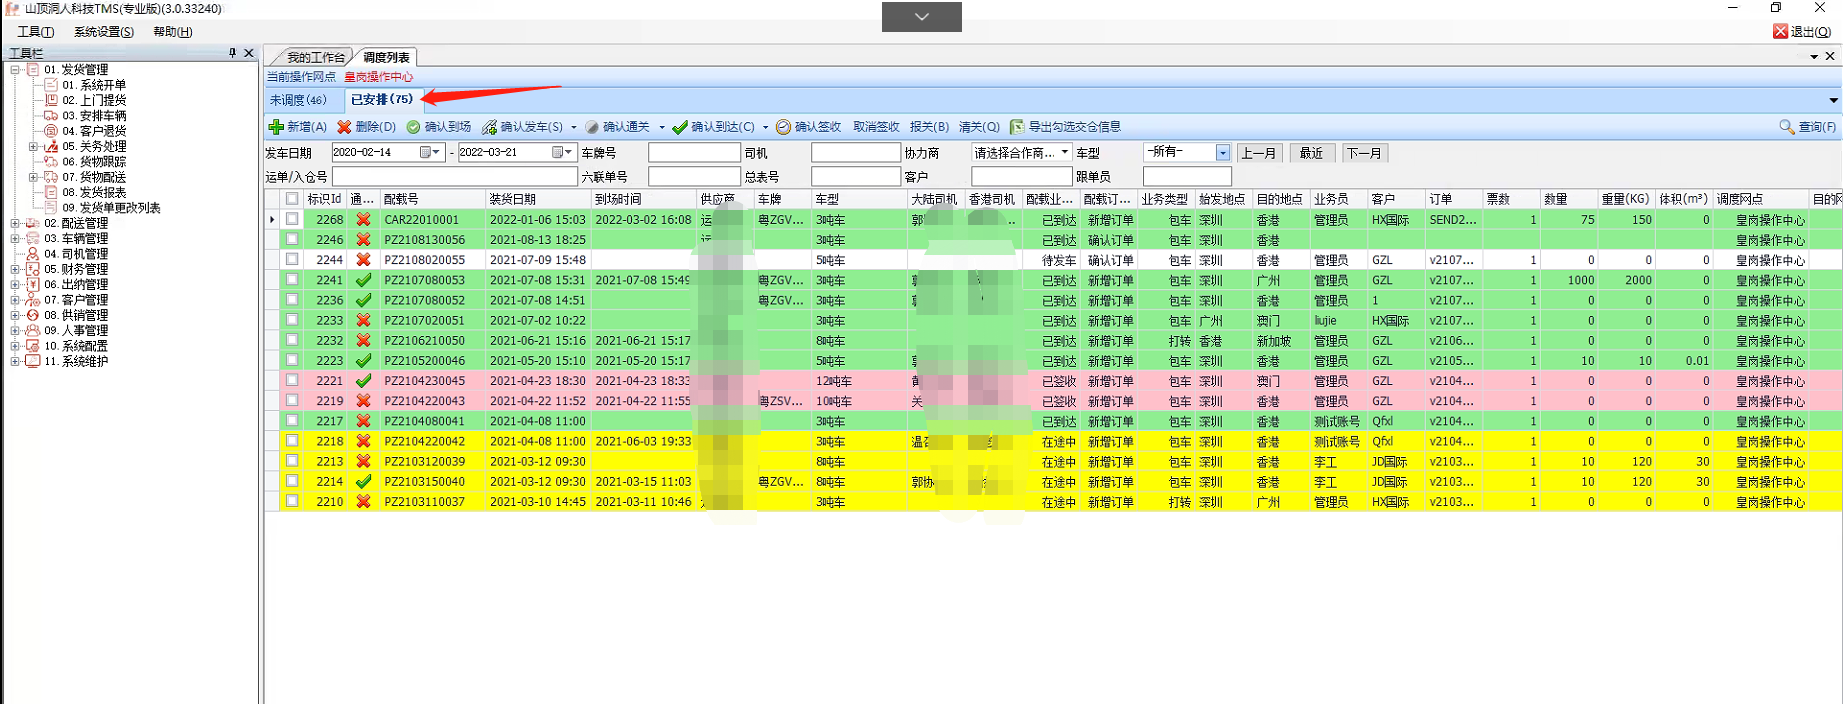The image size is (1843, 704).
Task: Open the 协力商 partner selection dropdown
Action: click(1064, 152)
